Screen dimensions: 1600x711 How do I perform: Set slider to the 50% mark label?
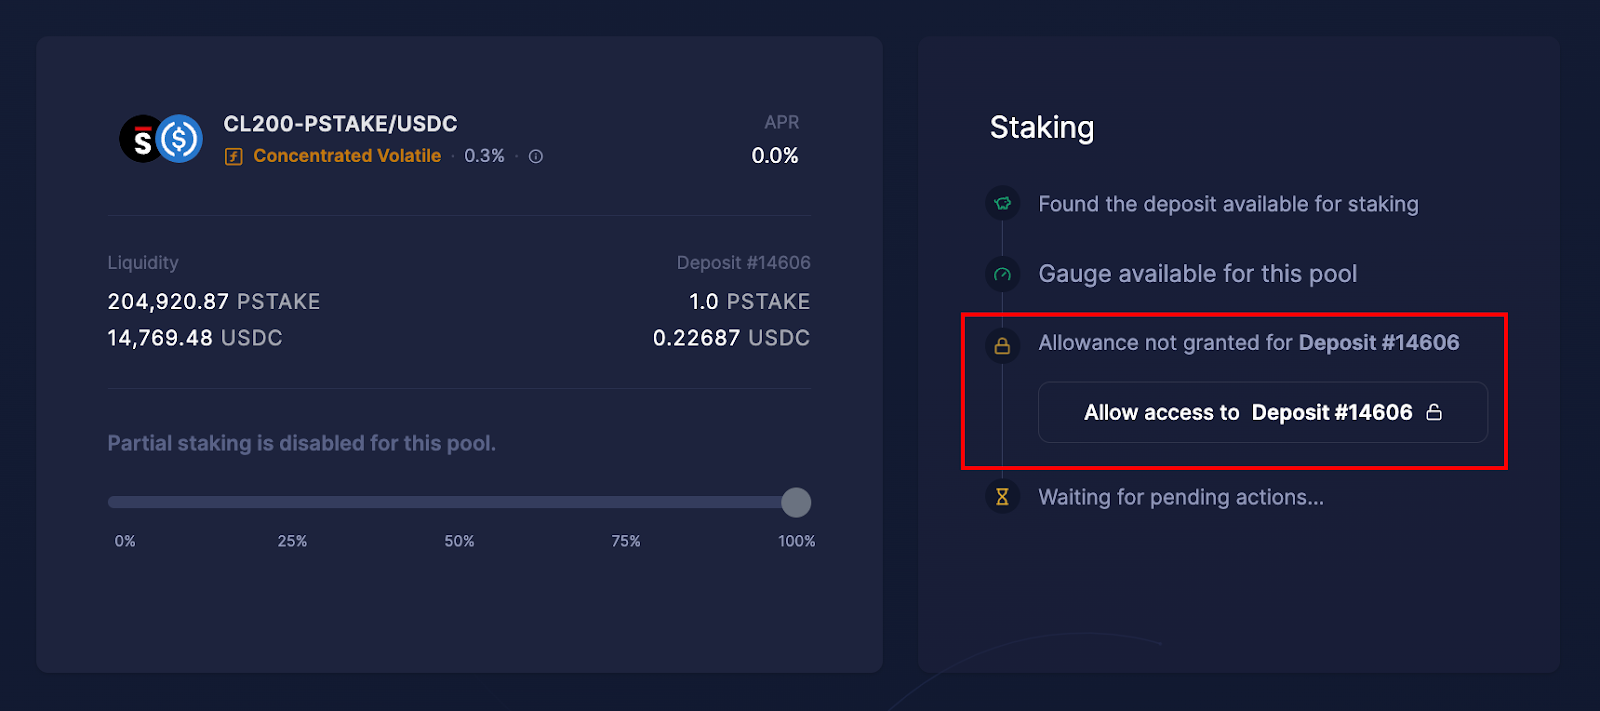(x=459, y=541)
